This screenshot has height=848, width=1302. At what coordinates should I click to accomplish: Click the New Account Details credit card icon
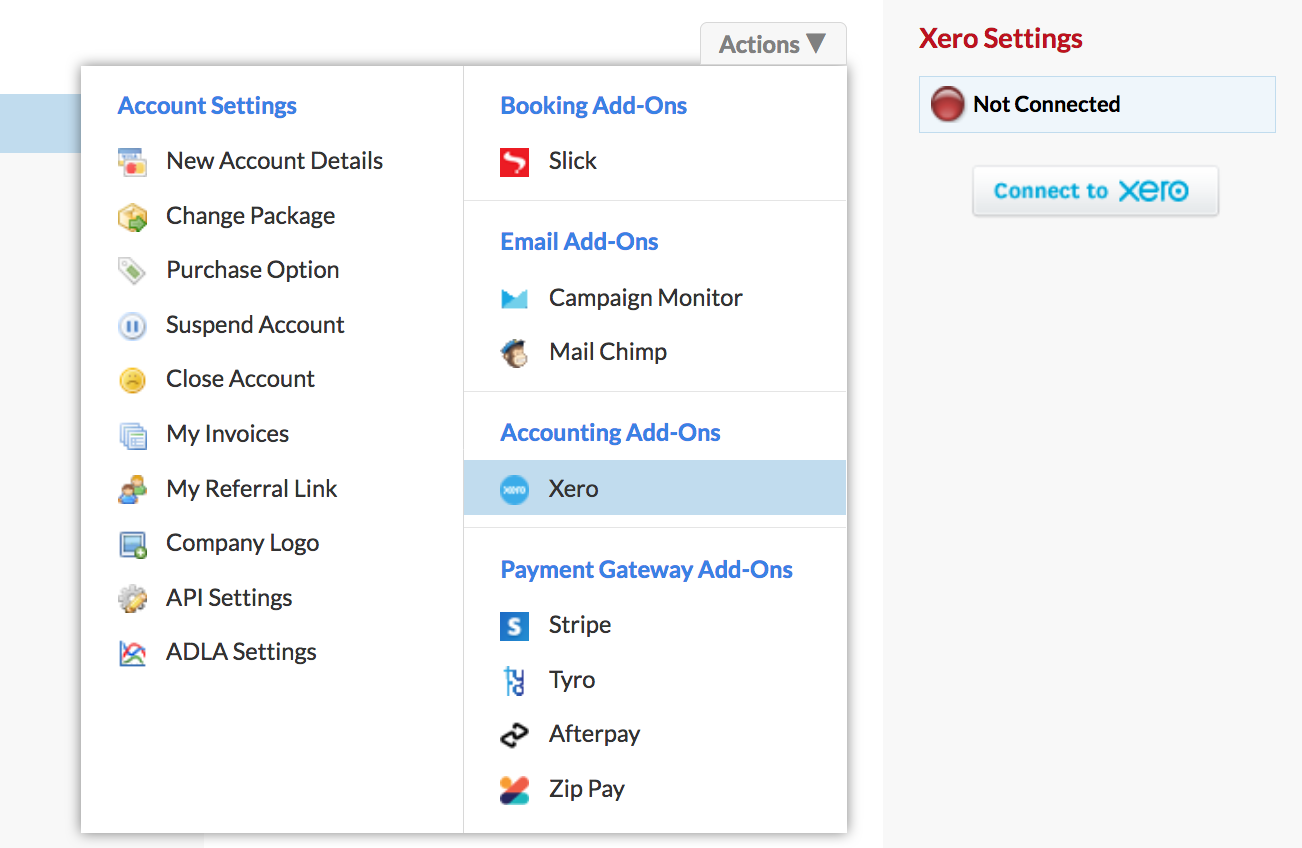click(x=132, y=161)
